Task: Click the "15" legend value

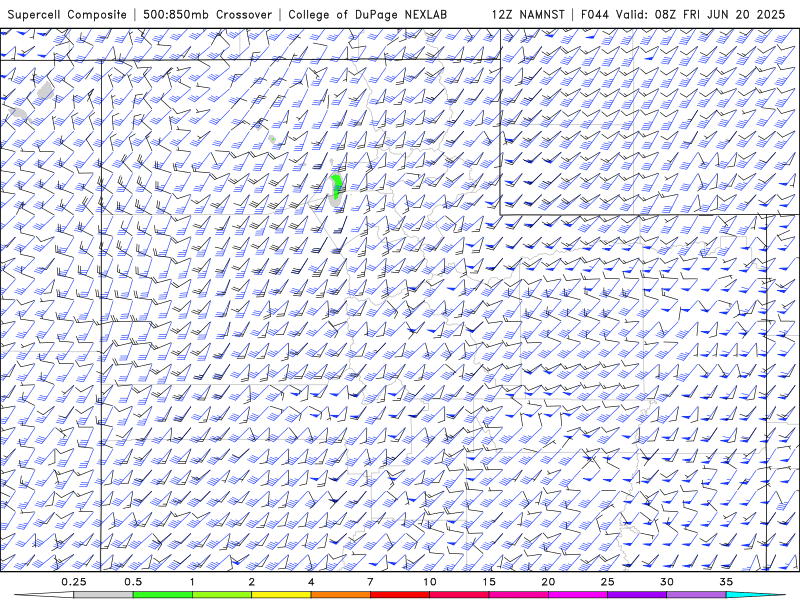Action: tap(489, 582)
